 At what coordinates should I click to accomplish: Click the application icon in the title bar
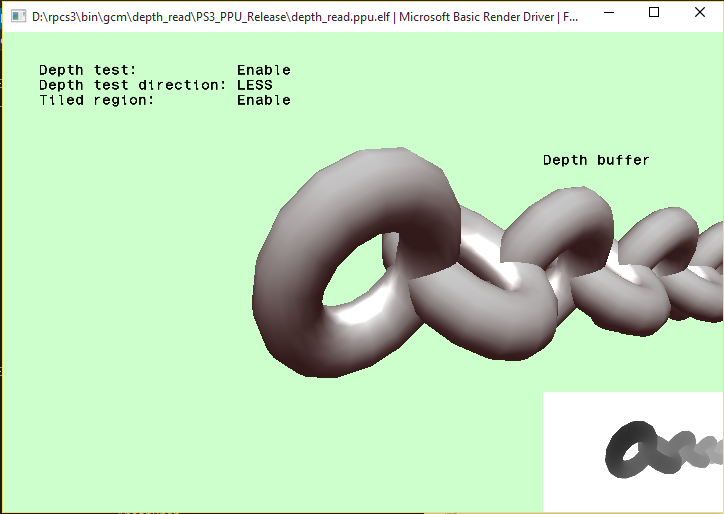(x=17, y=15)
